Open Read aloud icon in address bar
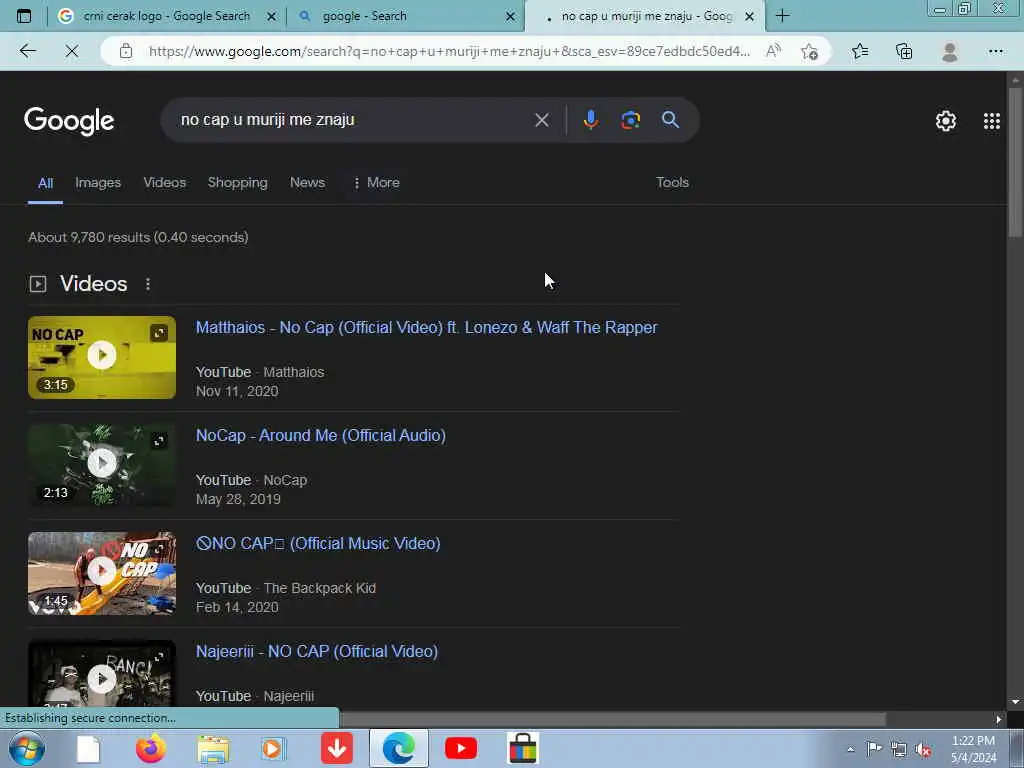This screenshot has width=1024, height=768. tap(773, 51)
